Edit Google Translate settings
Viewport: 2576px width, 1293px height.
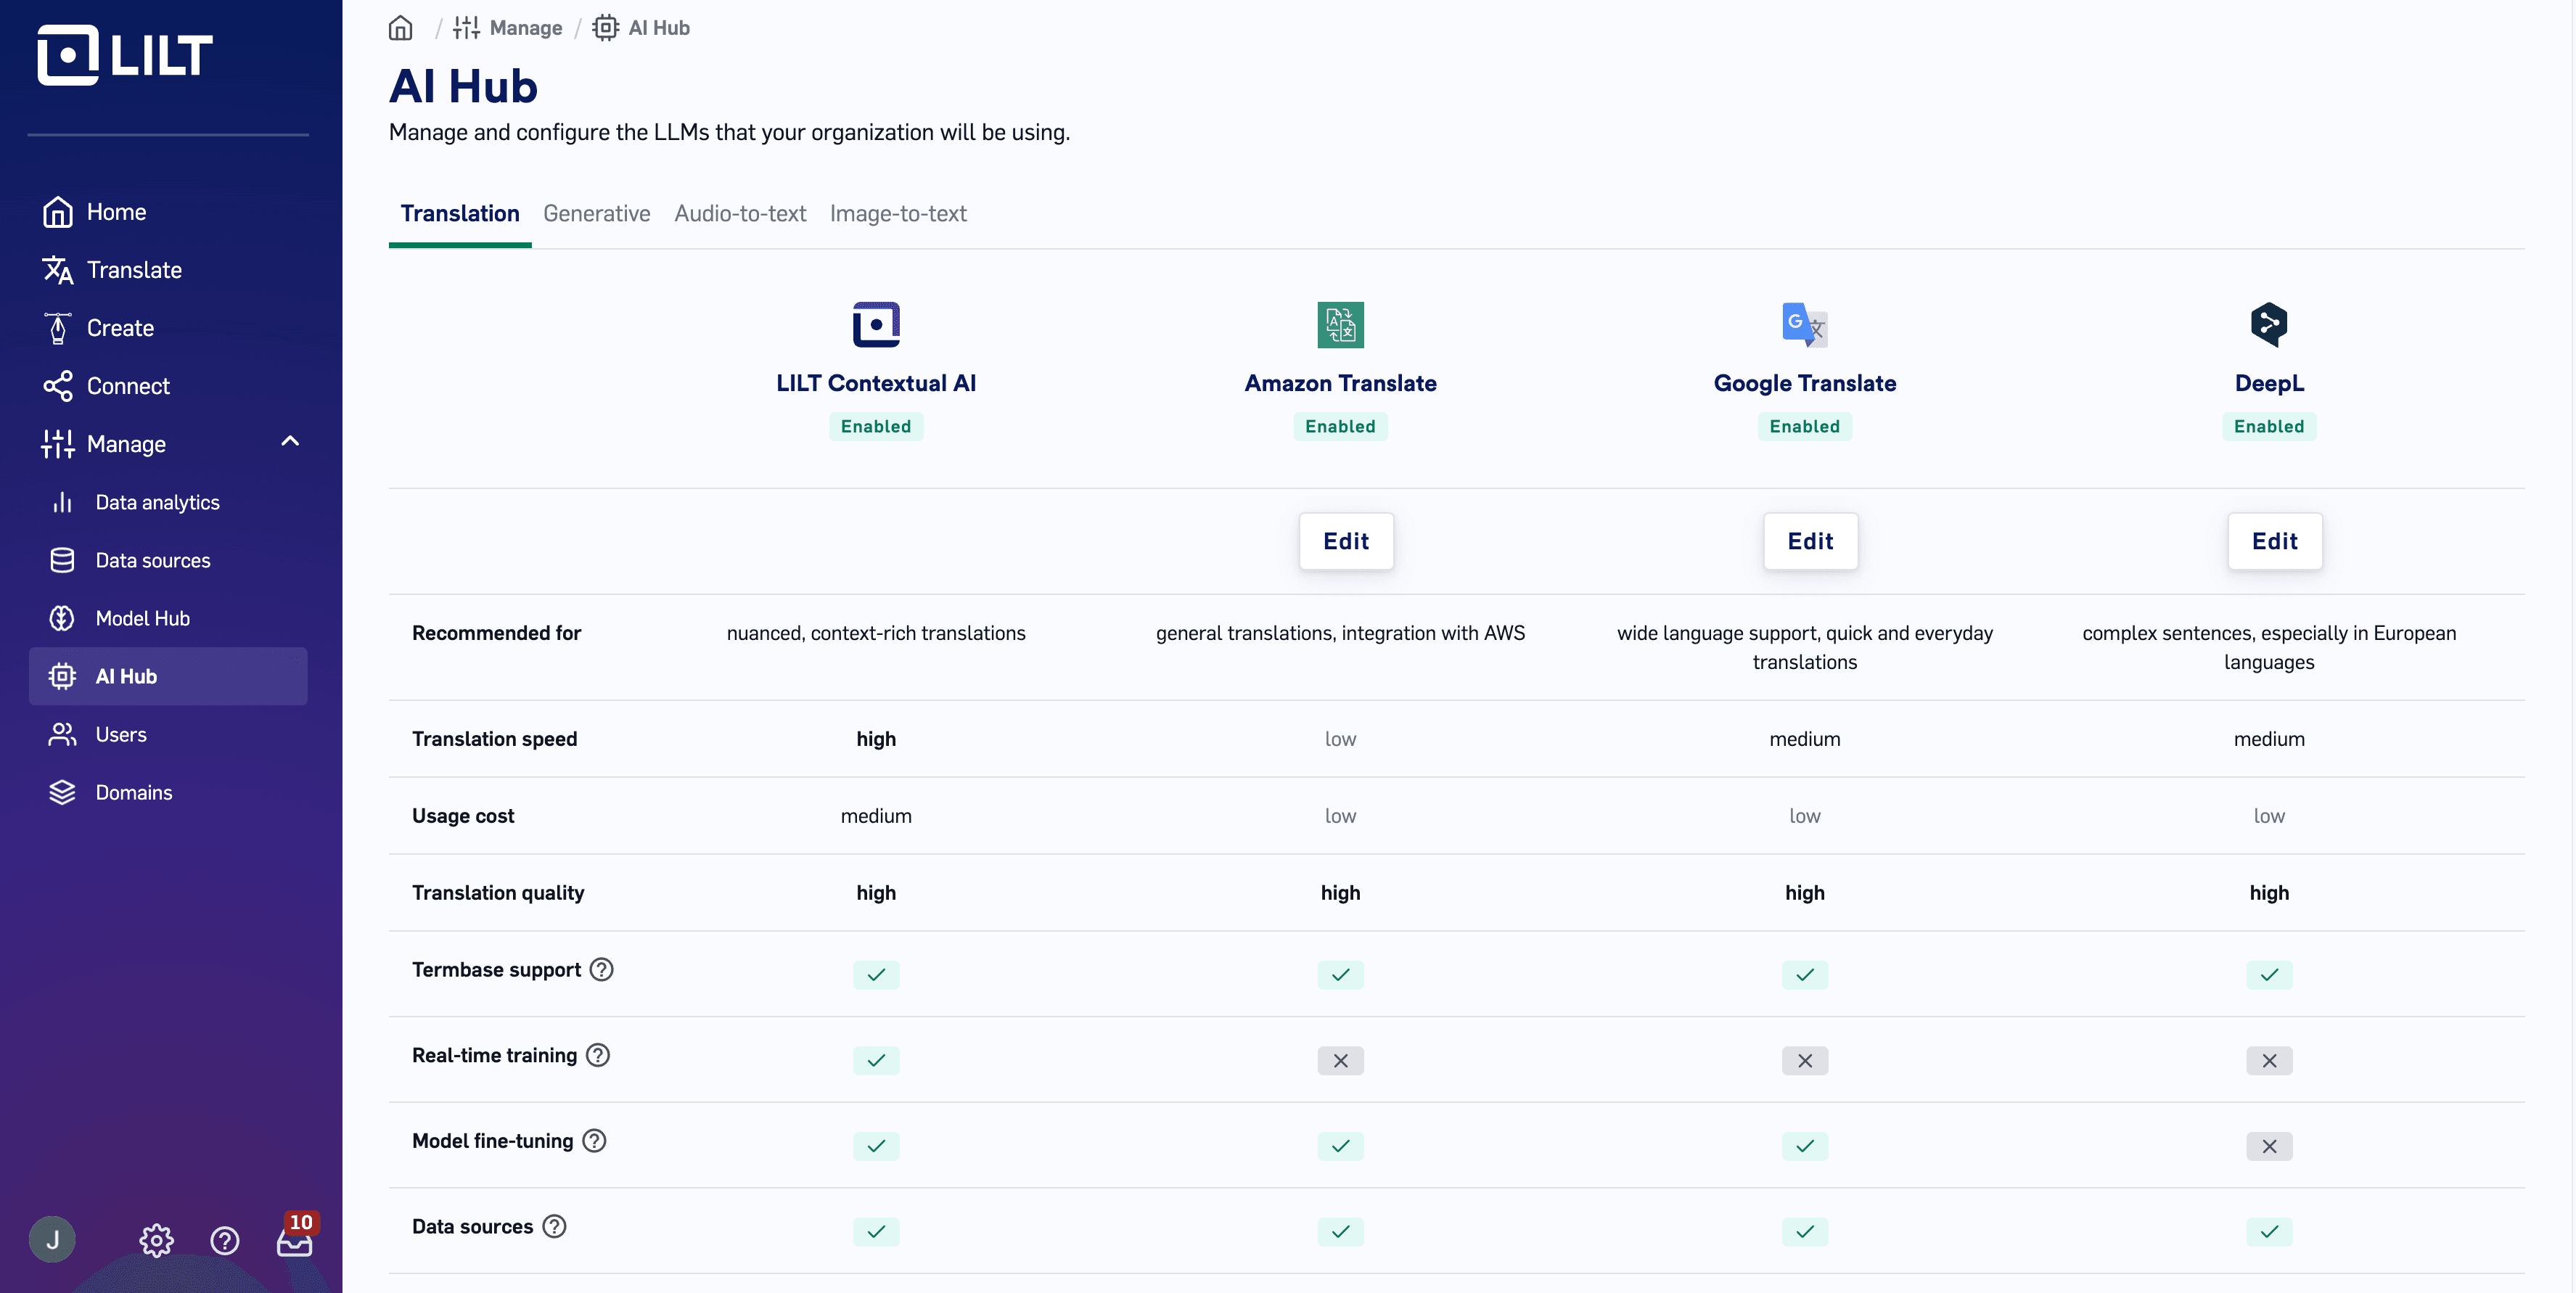click(1810, 541)
